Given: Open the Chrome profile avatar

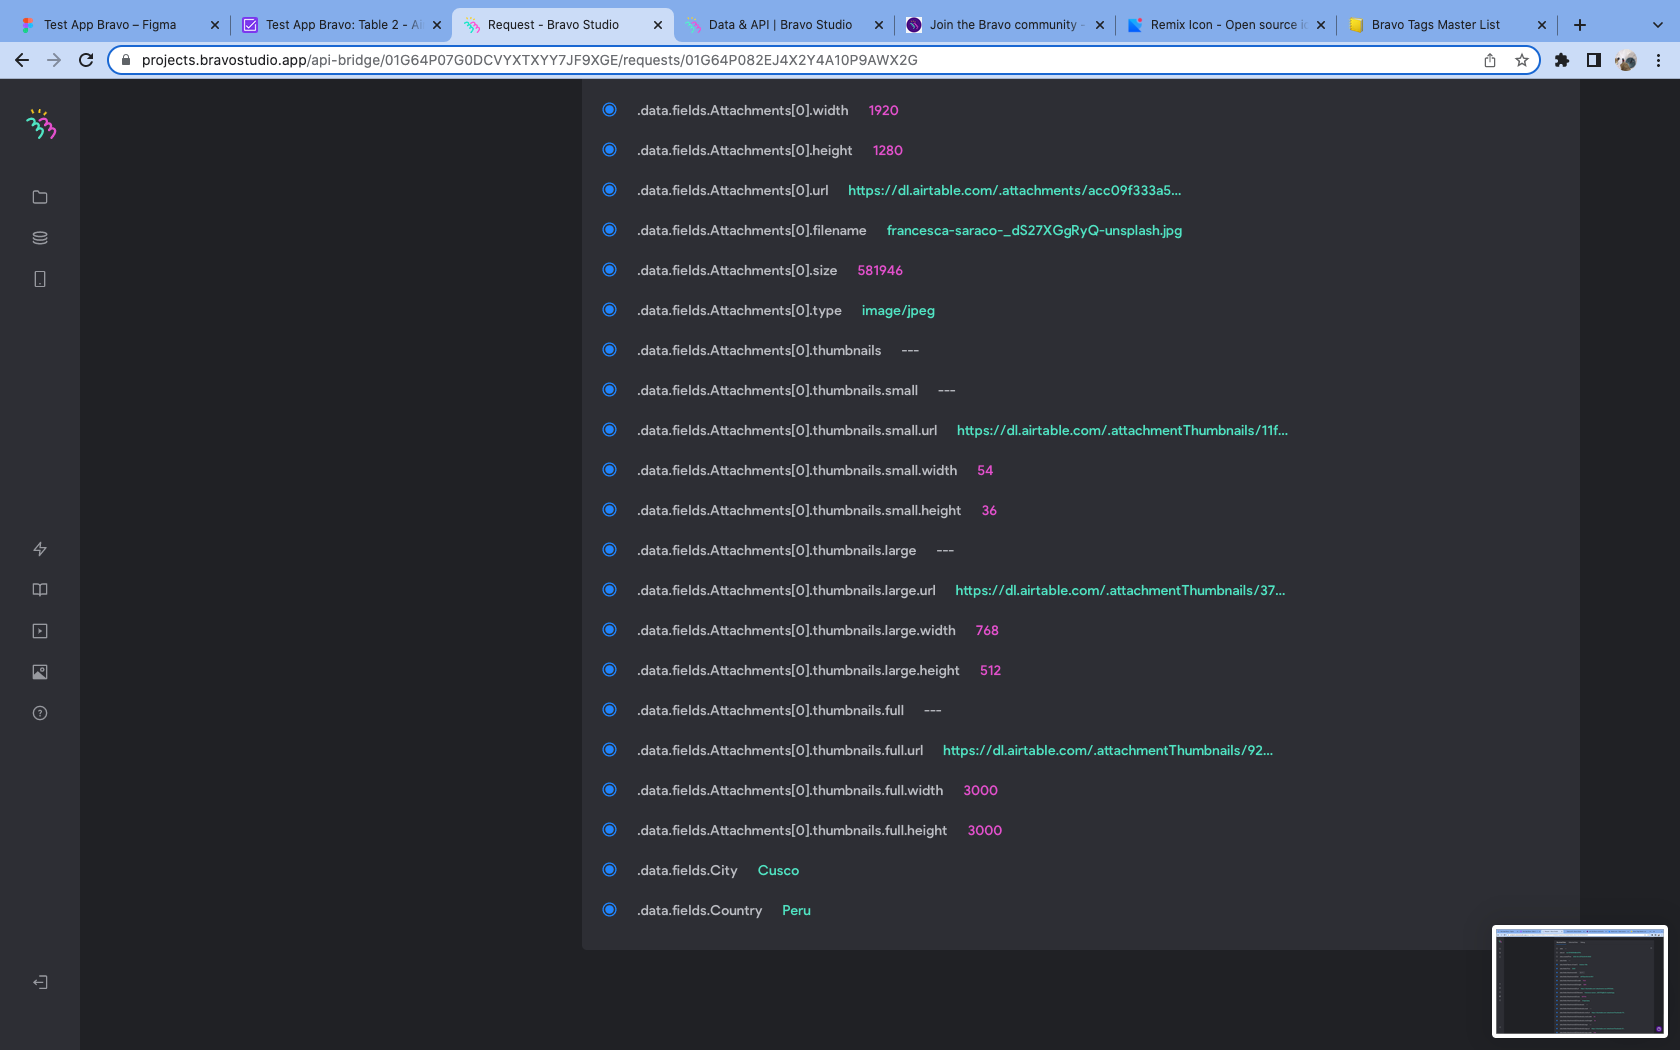Looking at the screenshot, I should pos(1626,60).
